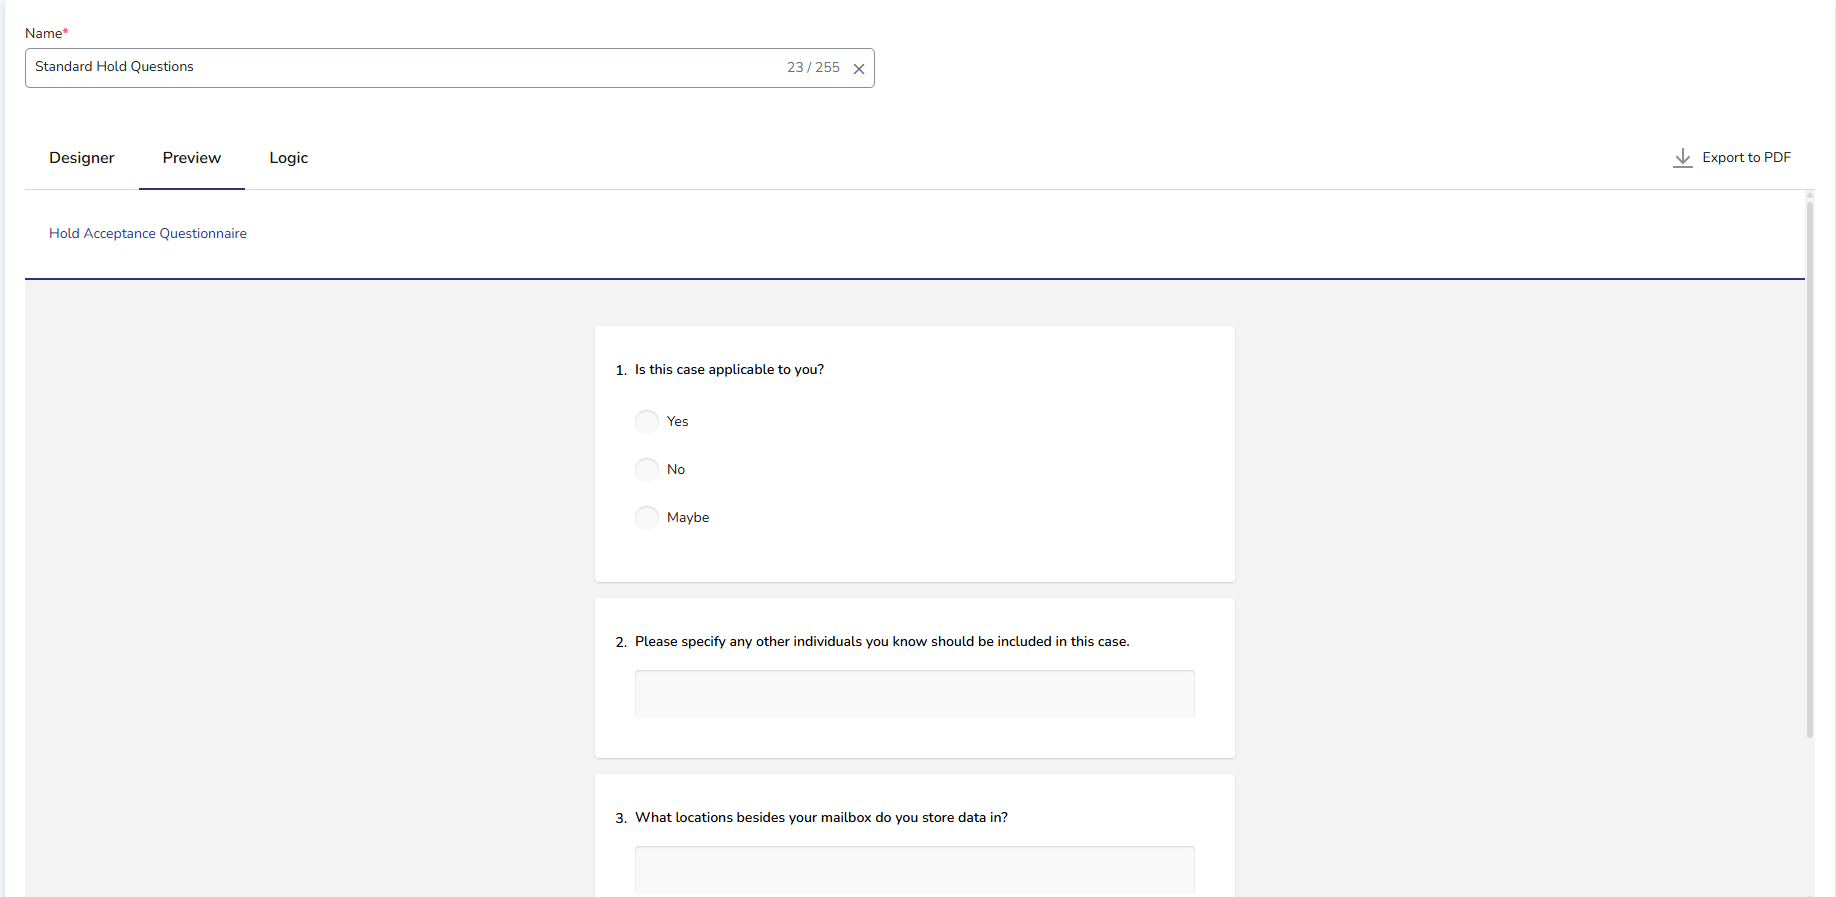1836x897 pixels.
Task: Click the 23 / 255 character counter
Action: point(813,68)
